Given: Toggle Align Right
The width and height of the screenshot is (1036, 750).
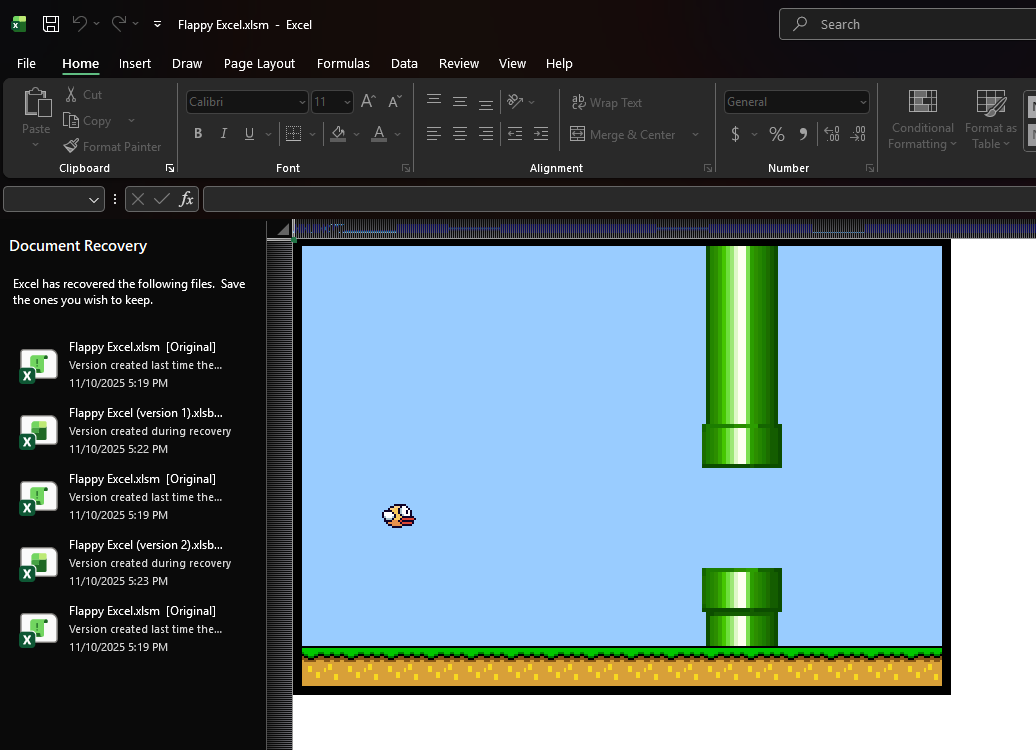Looking at the screenshot, I should pyautogui.click(x=486, y=133).
